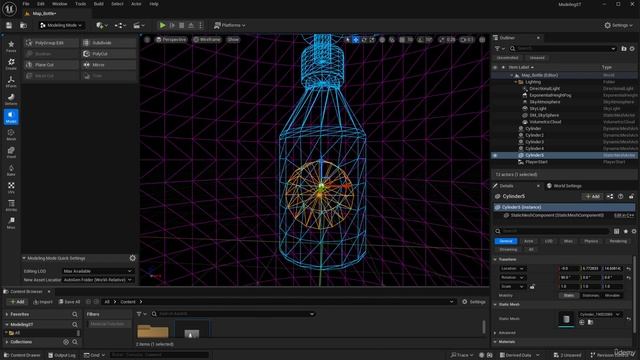Open the Deform tool category
The width and height of the screenshot is (640, 360).
pos(11,99)
